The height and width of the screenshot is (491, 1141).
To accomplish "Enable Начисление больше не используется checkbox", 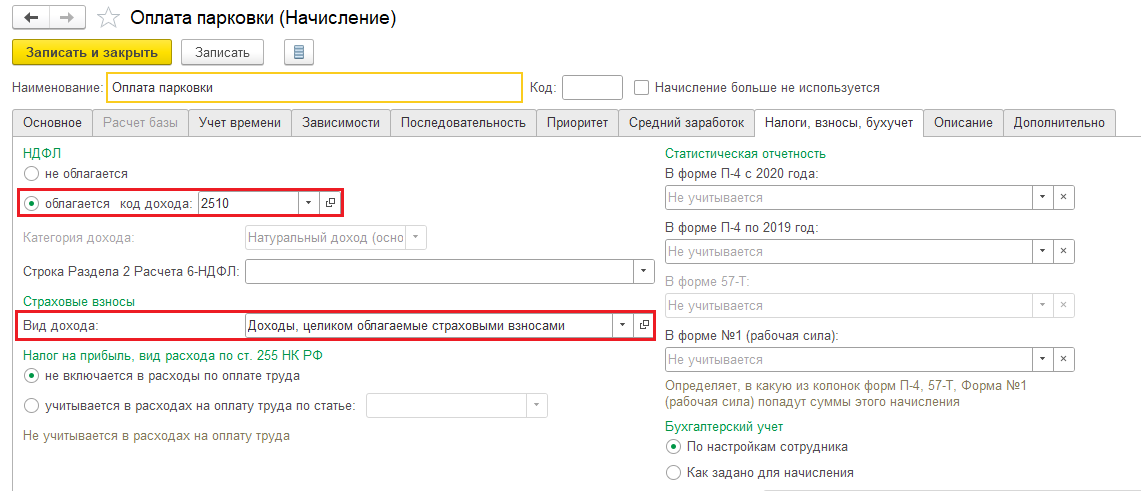I will tap(642, 88).
